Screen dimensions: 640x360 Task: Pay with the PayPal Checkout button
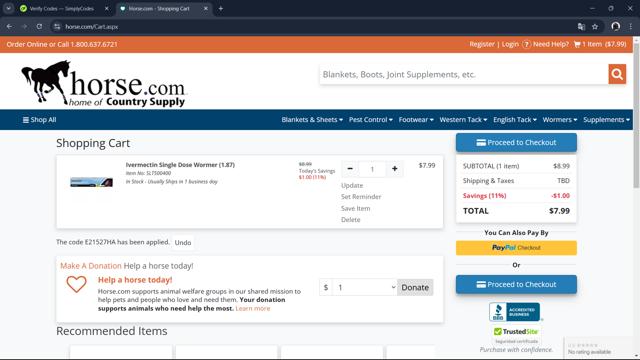click(x=516, y=248)
